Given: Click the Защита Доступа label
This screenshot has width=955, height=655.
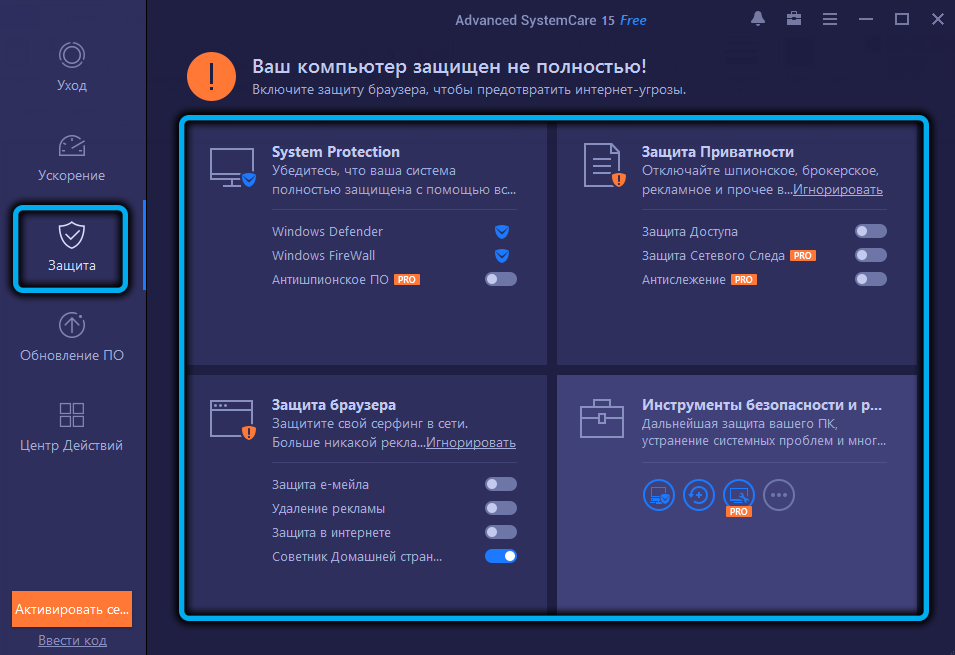Looking at the screenshot, I should 689,232.
